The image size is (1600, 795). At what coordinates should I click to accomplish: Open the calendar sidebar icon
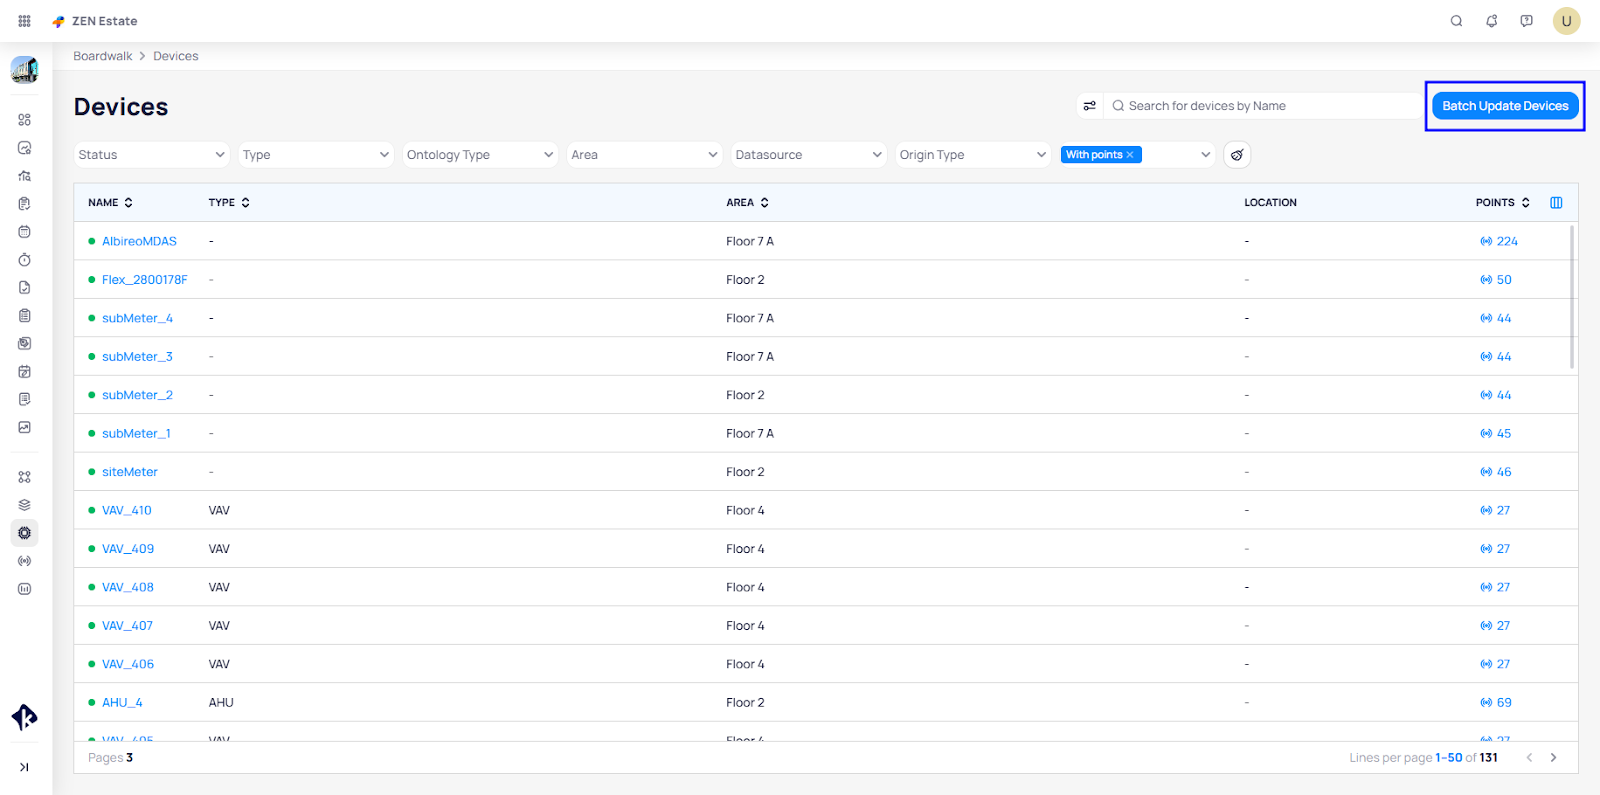pyautogui.click(x=24, y=232)
